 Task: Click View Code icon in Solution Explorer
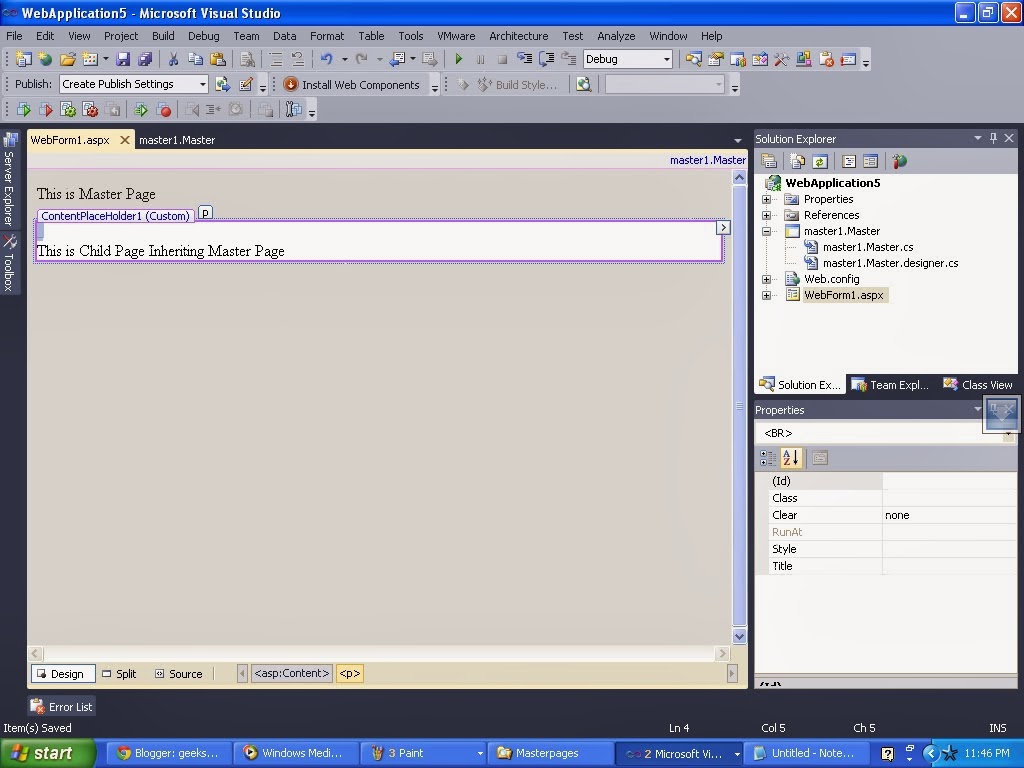pyautogui.click(x=849, y=161)
